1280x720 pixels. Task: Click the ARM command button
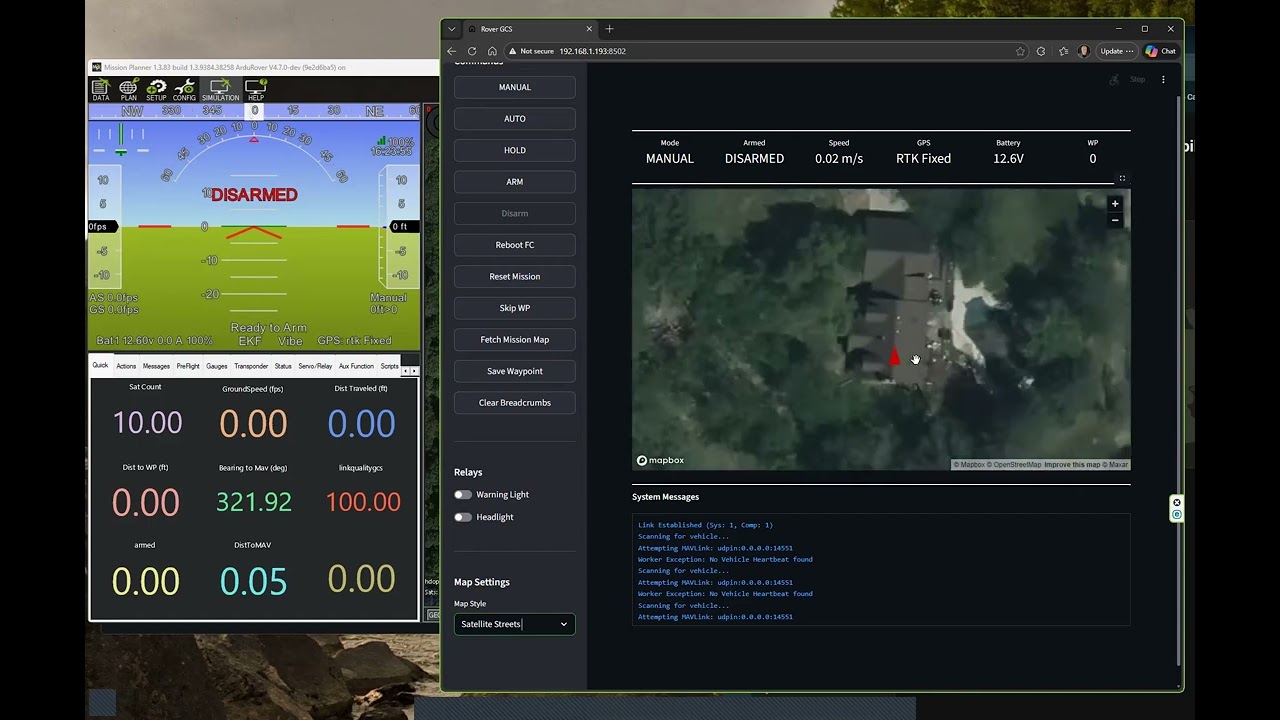pos(514,182)
